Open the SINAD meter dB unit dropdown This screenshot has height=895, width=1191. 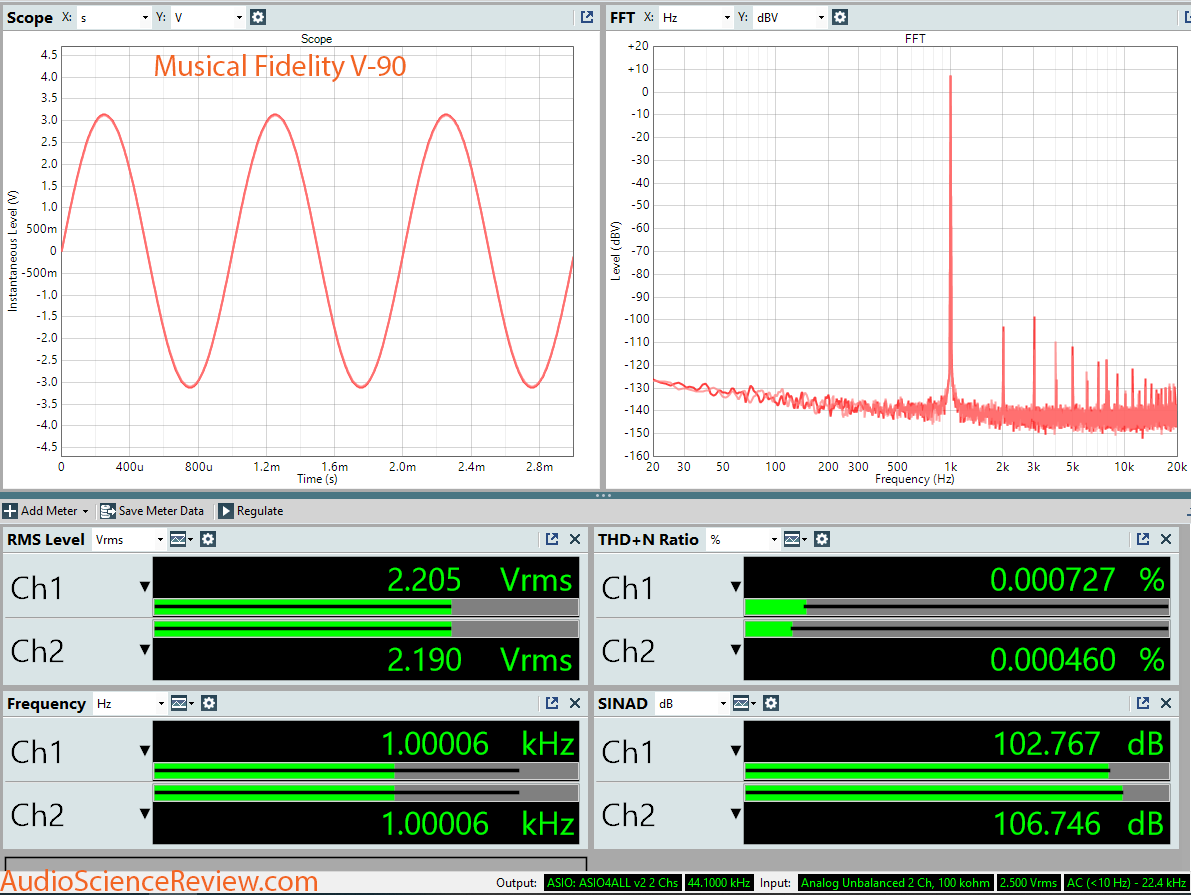pyautogui.click(x=692, y=704)
